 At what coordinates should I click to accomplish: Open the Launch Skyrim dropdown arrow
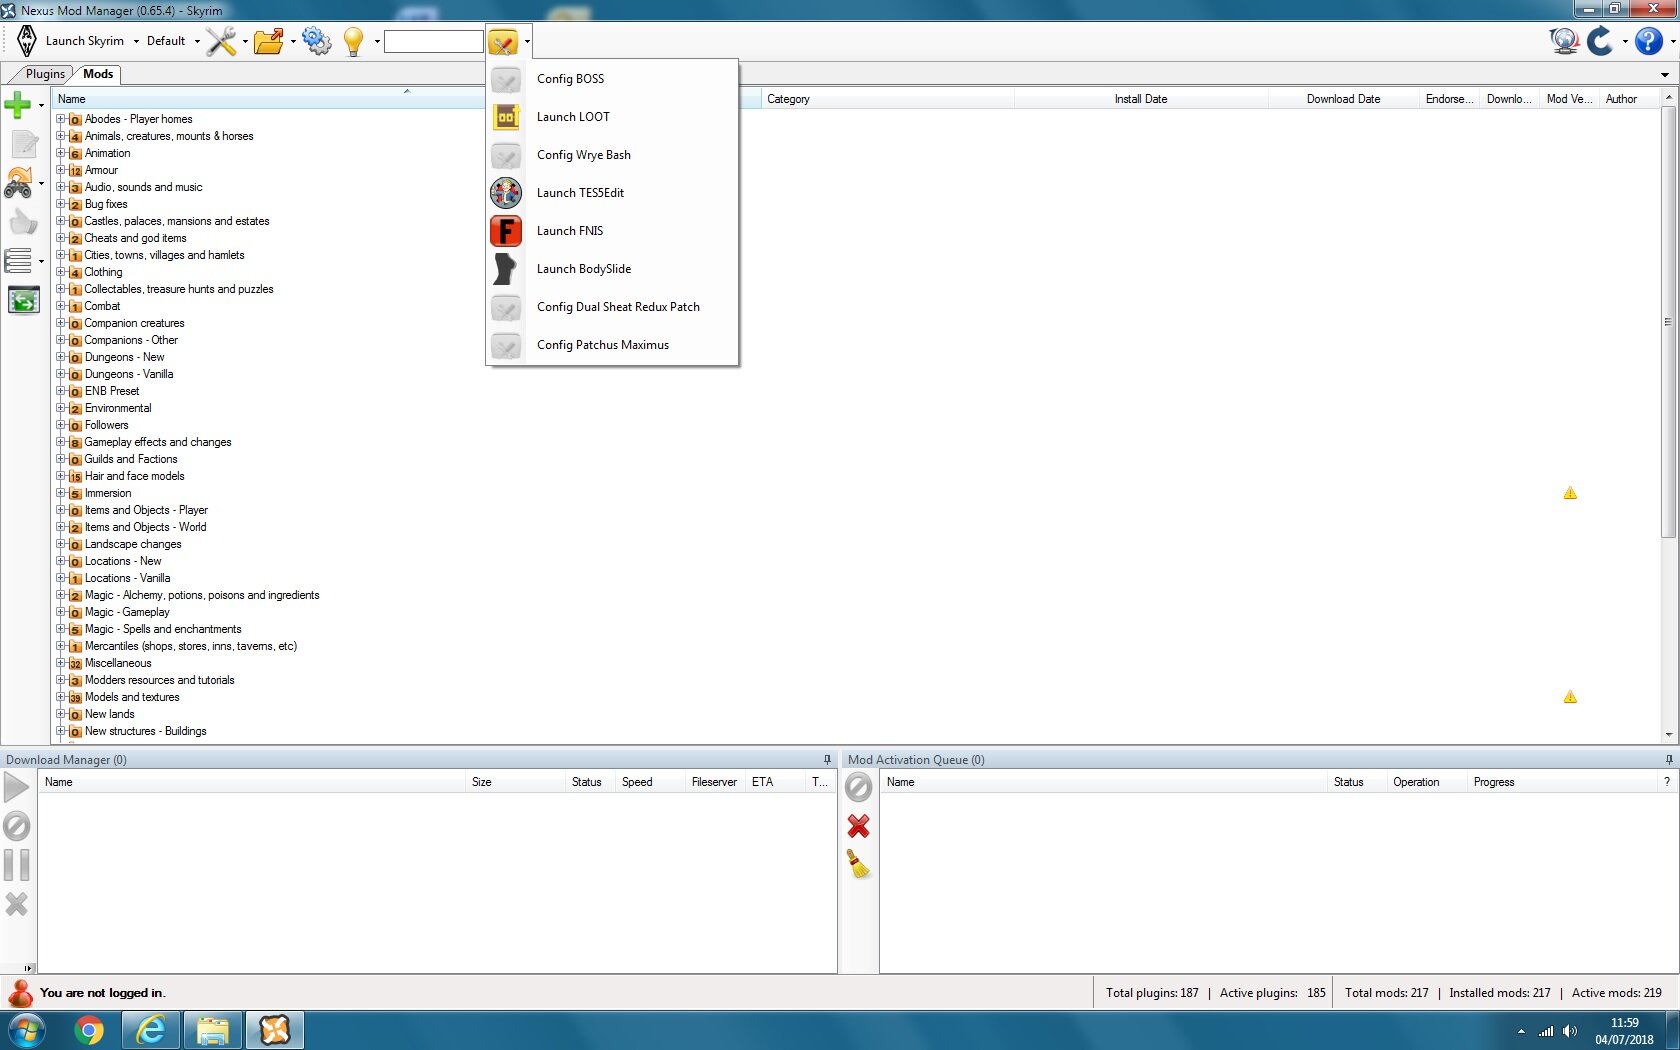[136, 42]
